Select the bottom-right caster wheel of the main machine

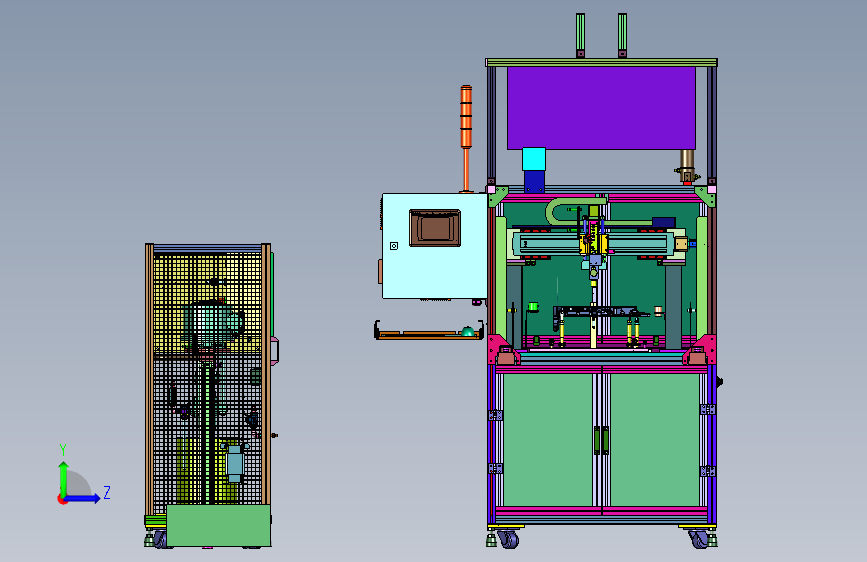(699, 539)
